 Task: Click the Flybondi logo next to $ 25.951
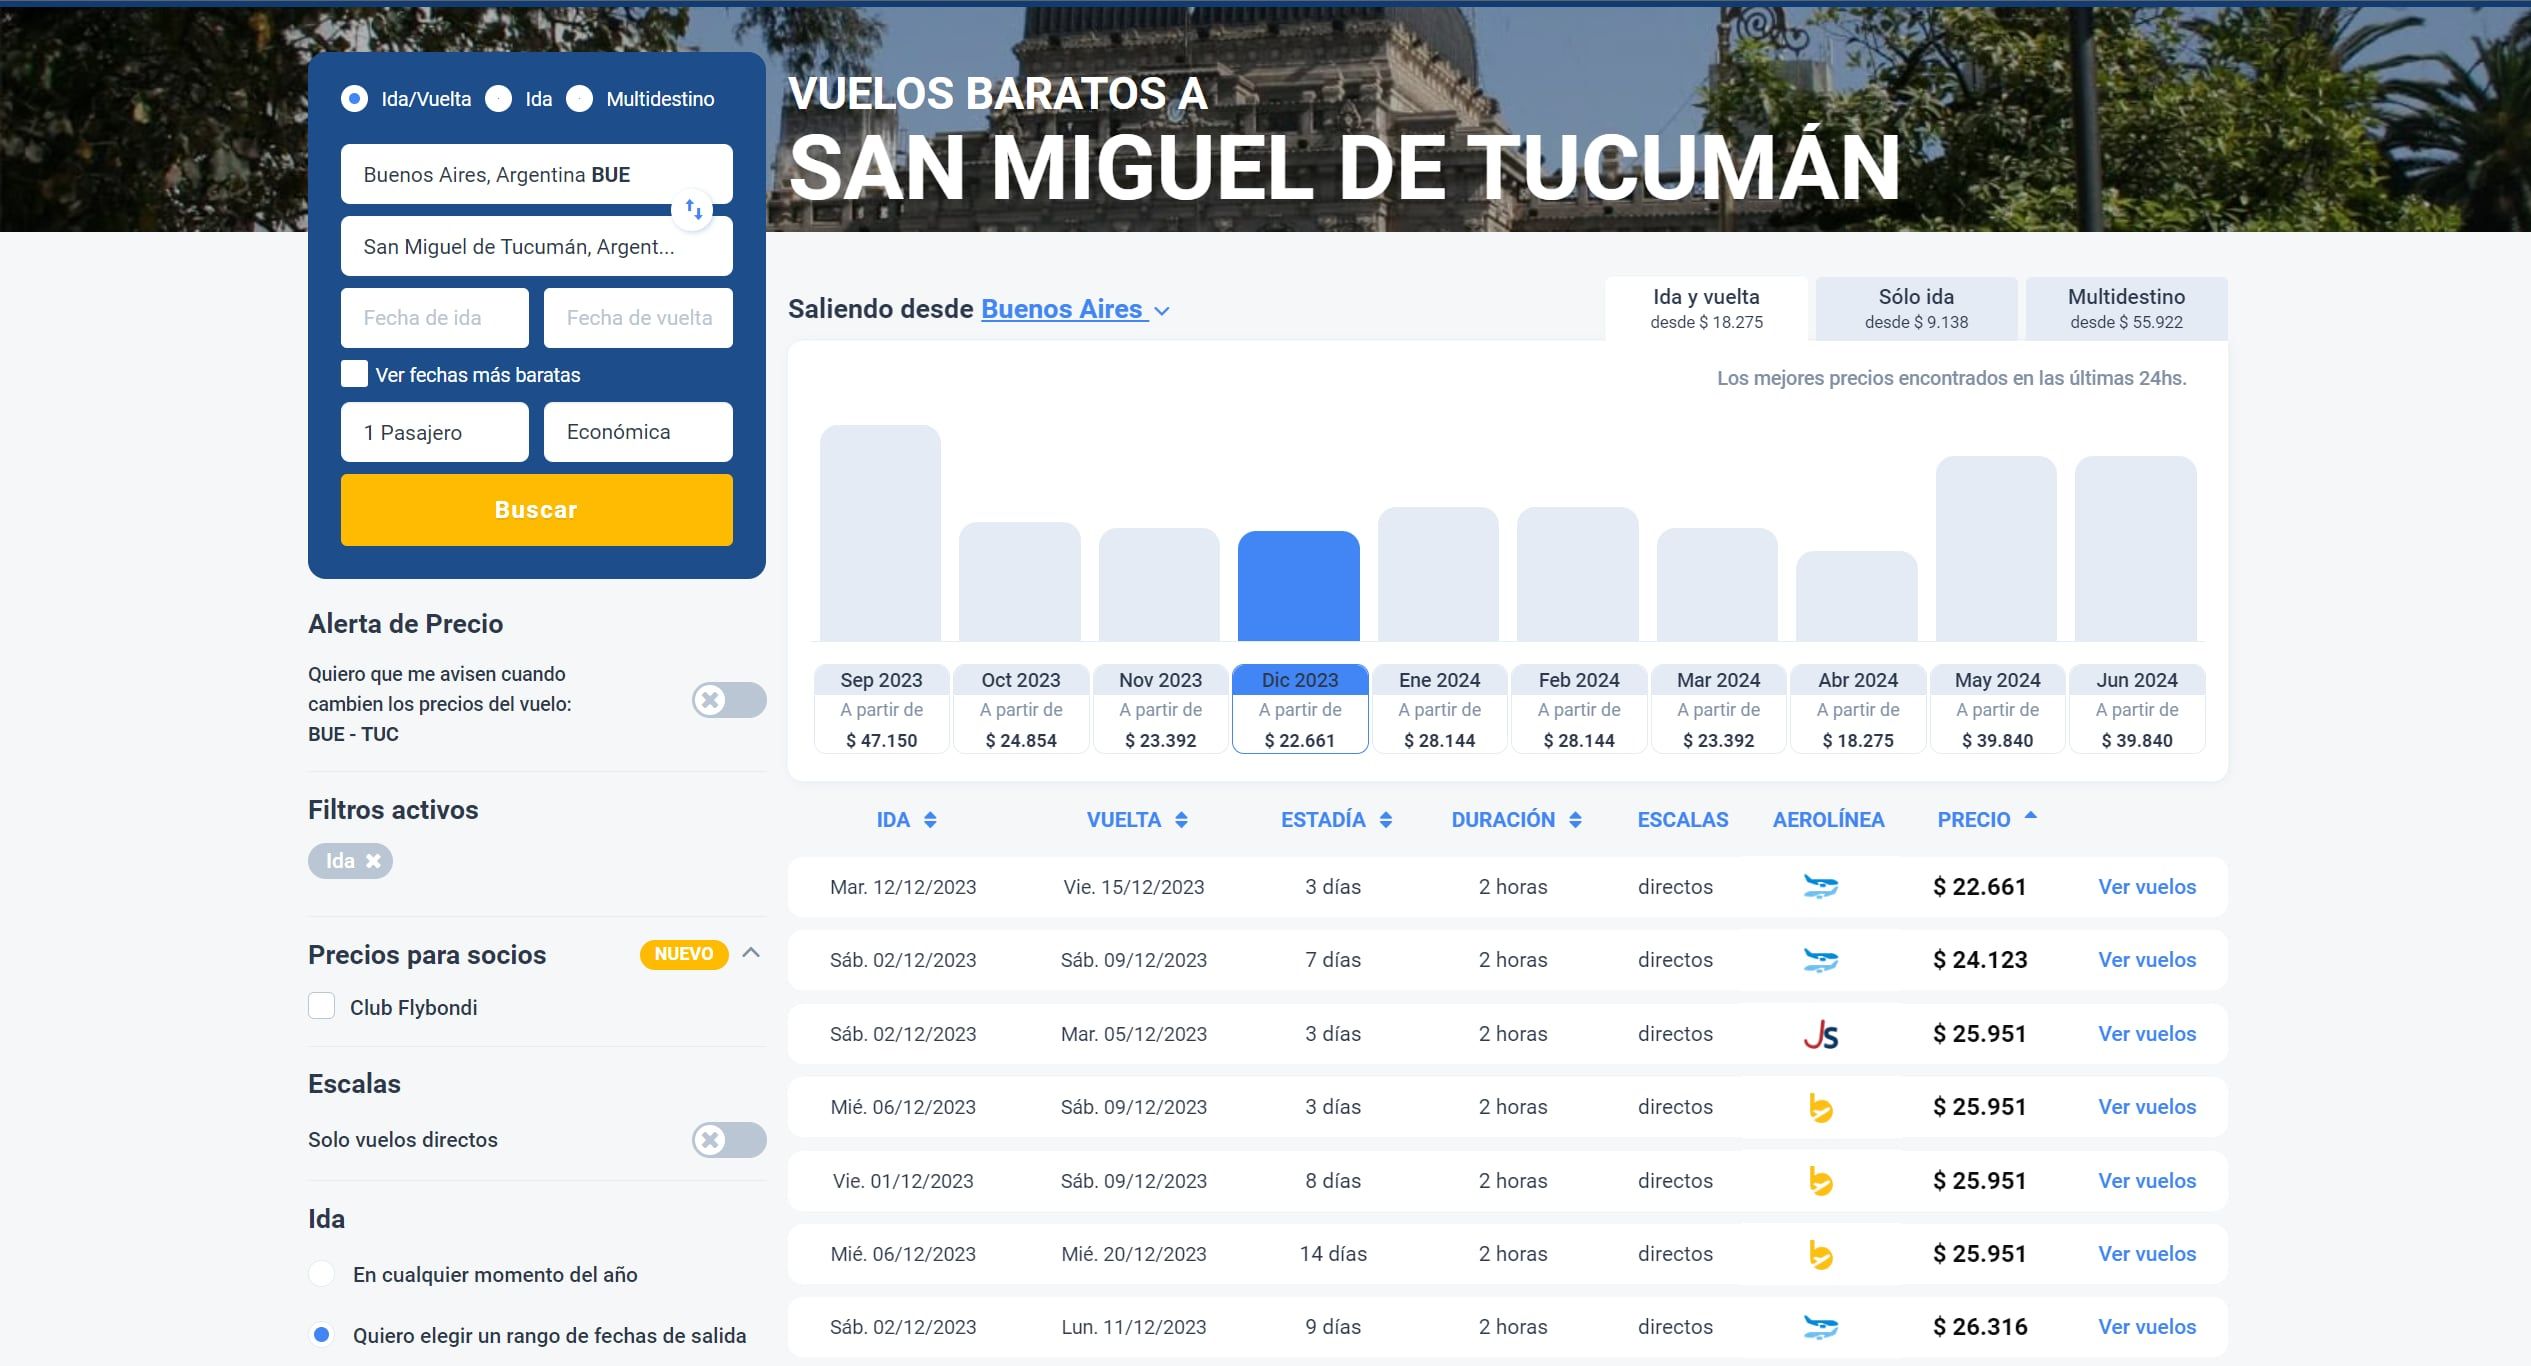tap(1822, 1107)
